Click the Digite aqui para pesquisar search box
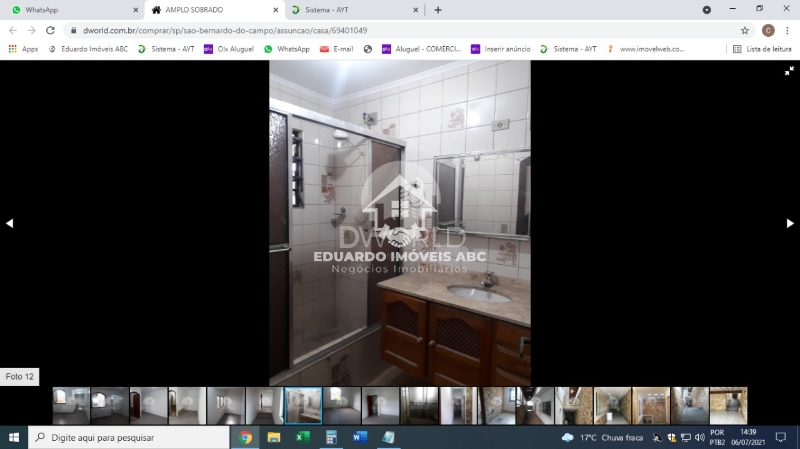The height and width of the screenshot is (449, 800). click(129, 437)
